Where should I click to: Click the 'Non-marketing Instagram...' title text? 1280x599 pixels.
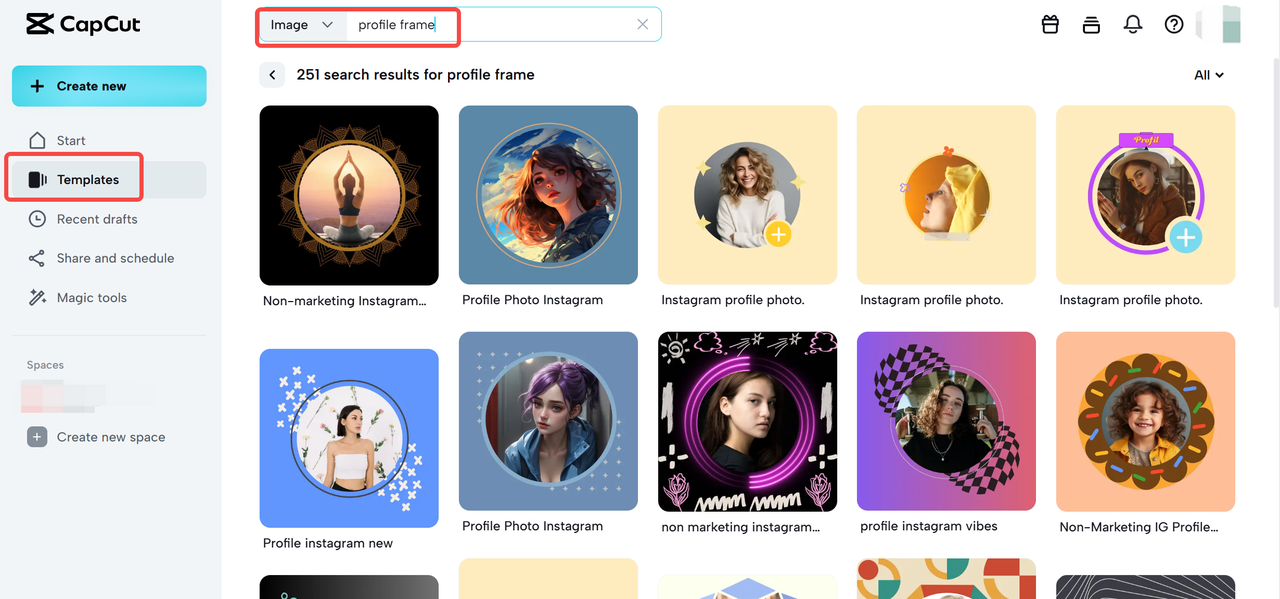[x=345, y=300]
